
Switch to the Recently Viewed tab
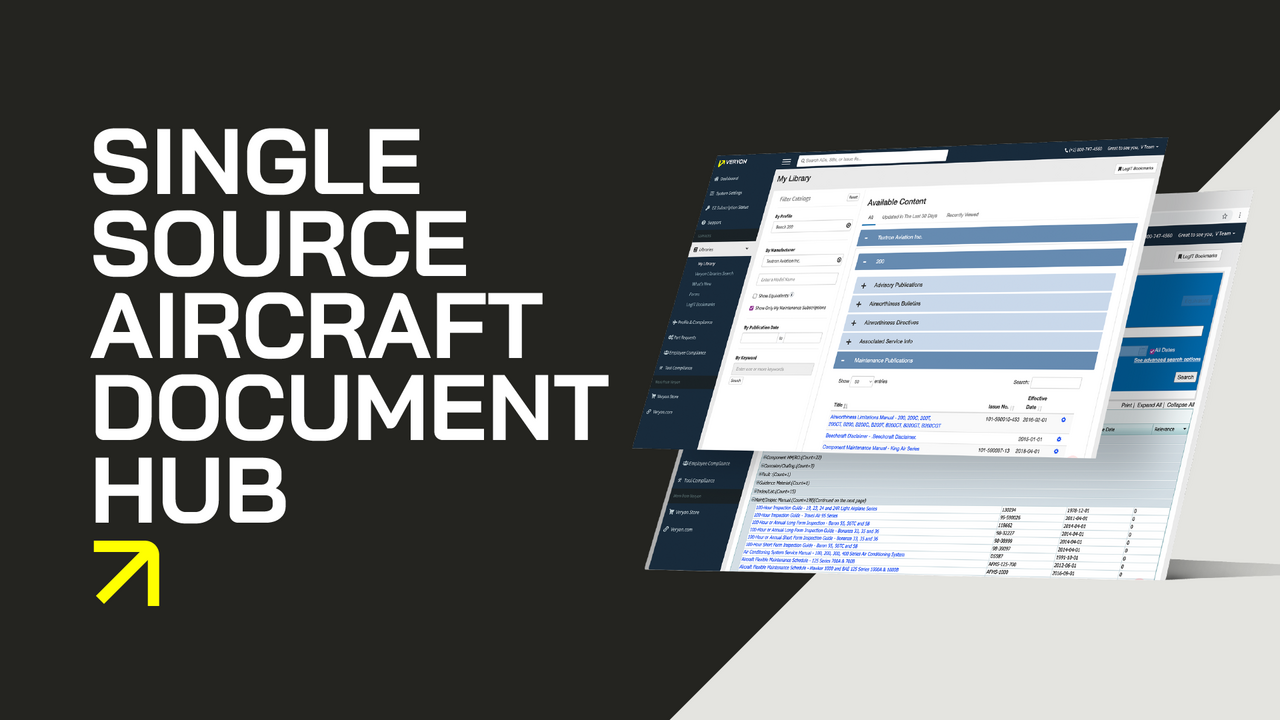pos(961,214)
